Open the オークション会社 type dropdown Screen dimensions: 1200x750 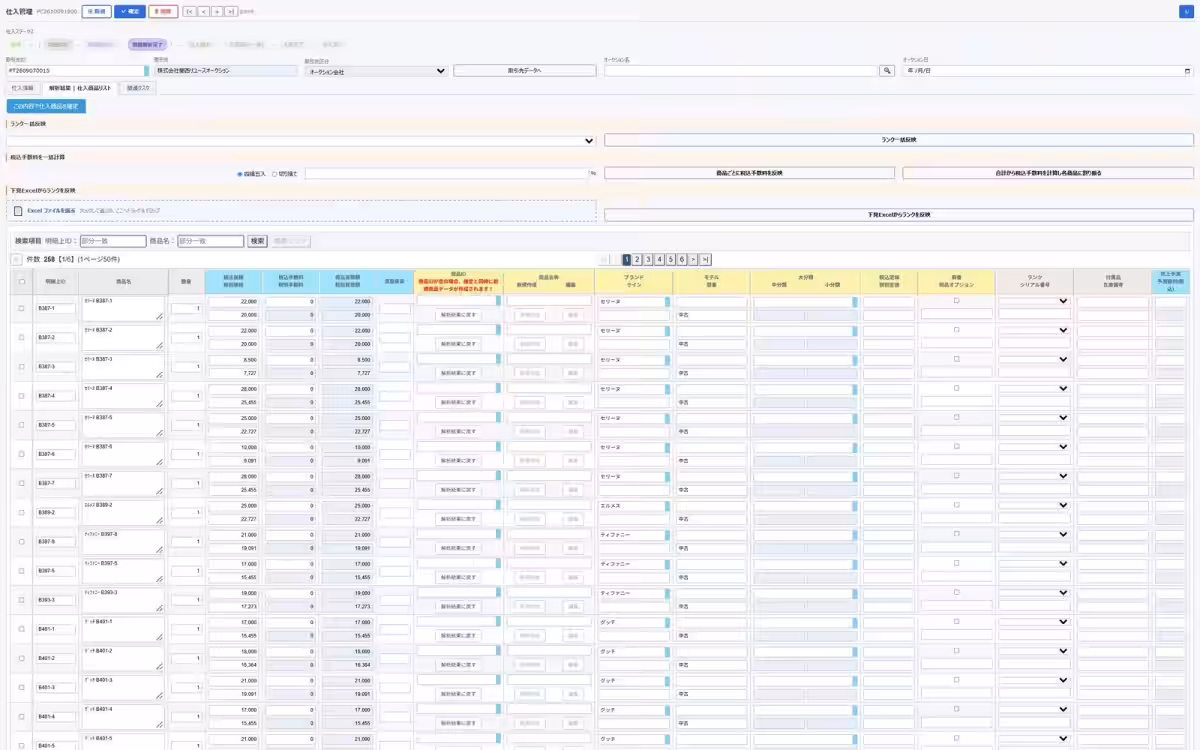point(376,71)
